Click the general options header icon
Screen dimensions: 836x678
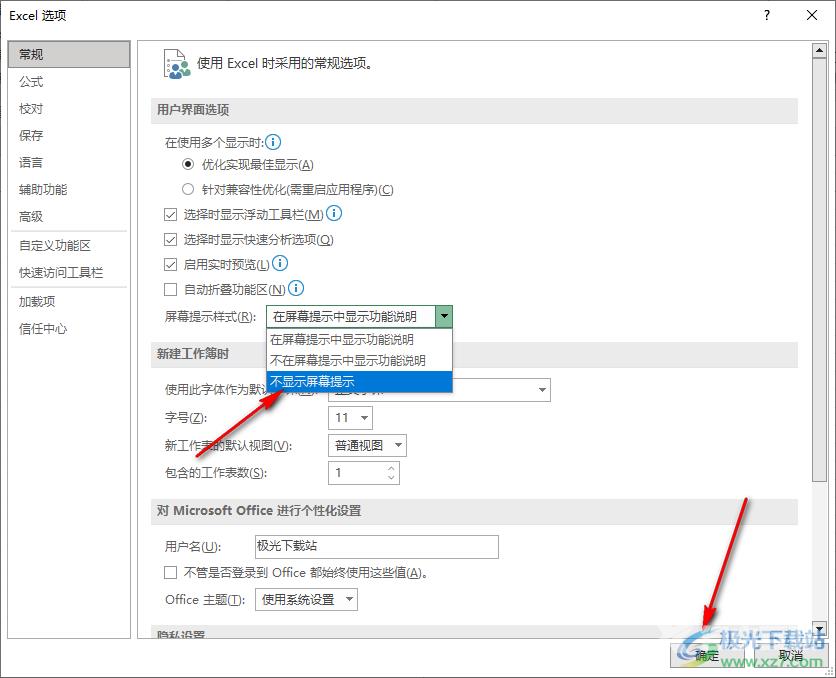click(x=176, y=64)
